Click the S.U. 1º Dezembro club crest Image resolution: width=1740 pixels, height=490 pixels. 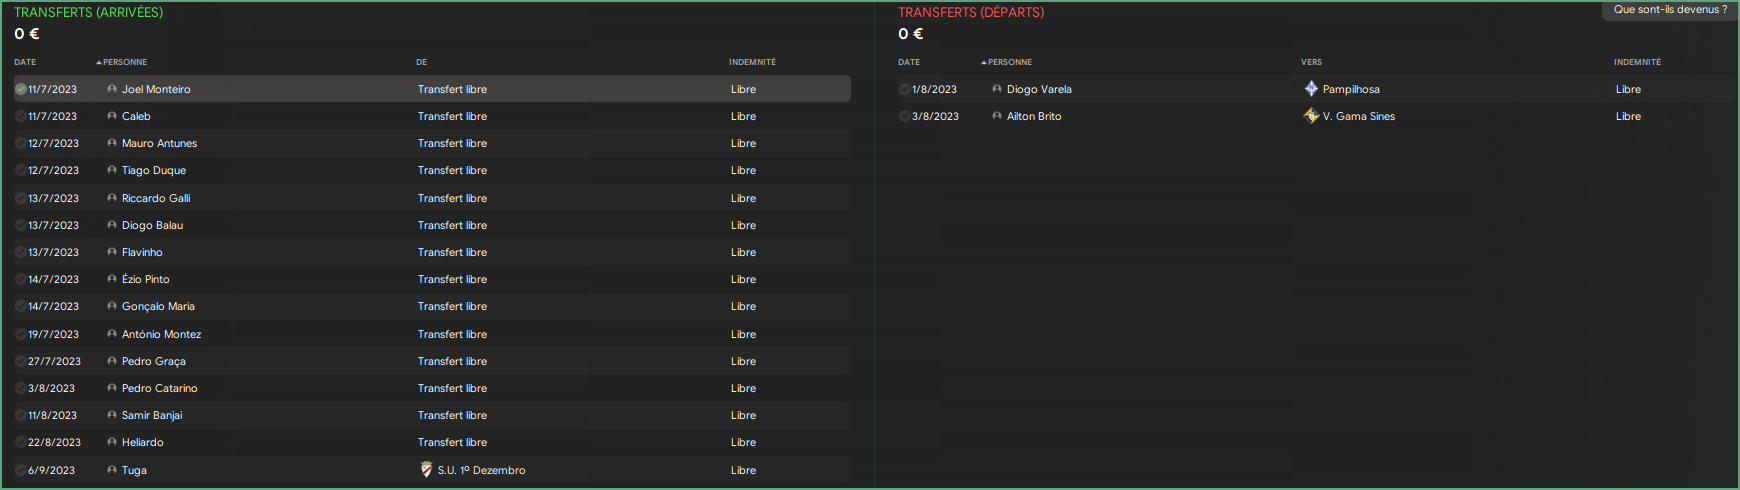click(427, 470)
